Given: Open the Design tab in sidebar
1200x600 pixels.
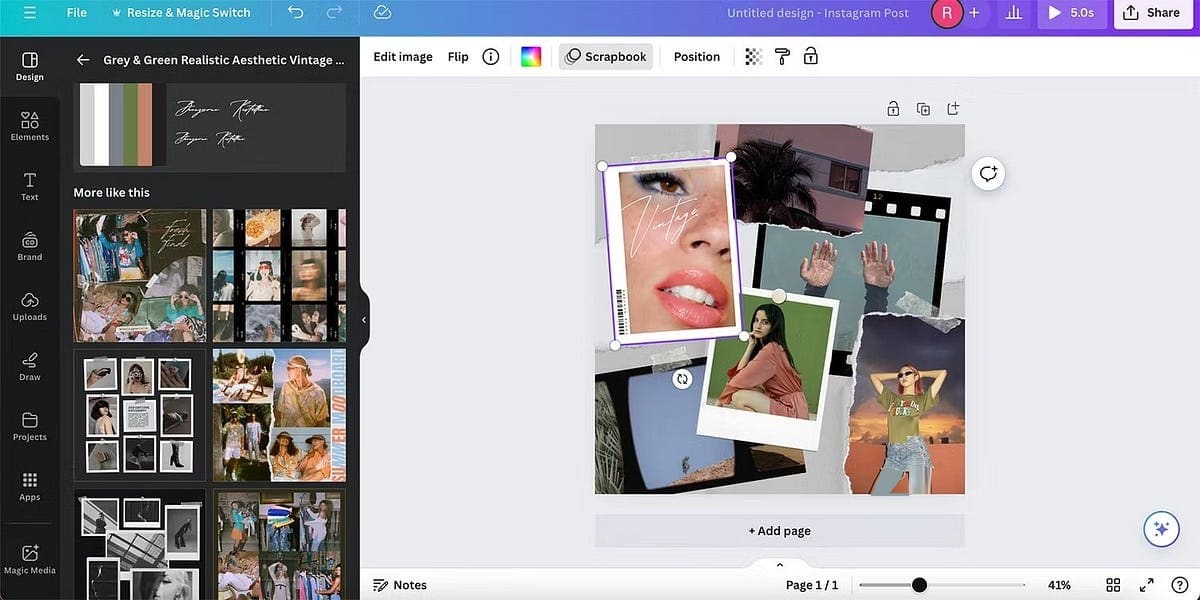Looking at the screenshot, I should [x=30, y=67].
